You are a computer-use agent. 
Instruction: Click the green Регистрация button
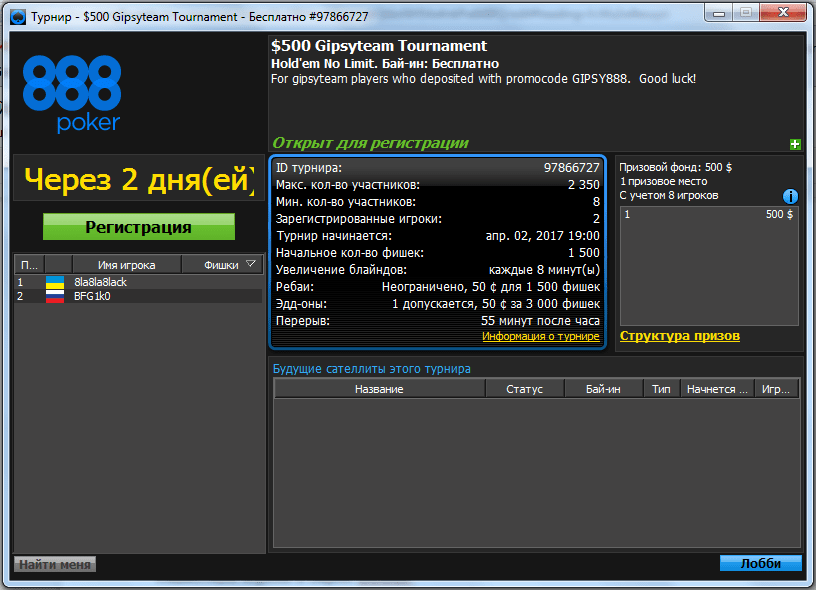(139, 227)
